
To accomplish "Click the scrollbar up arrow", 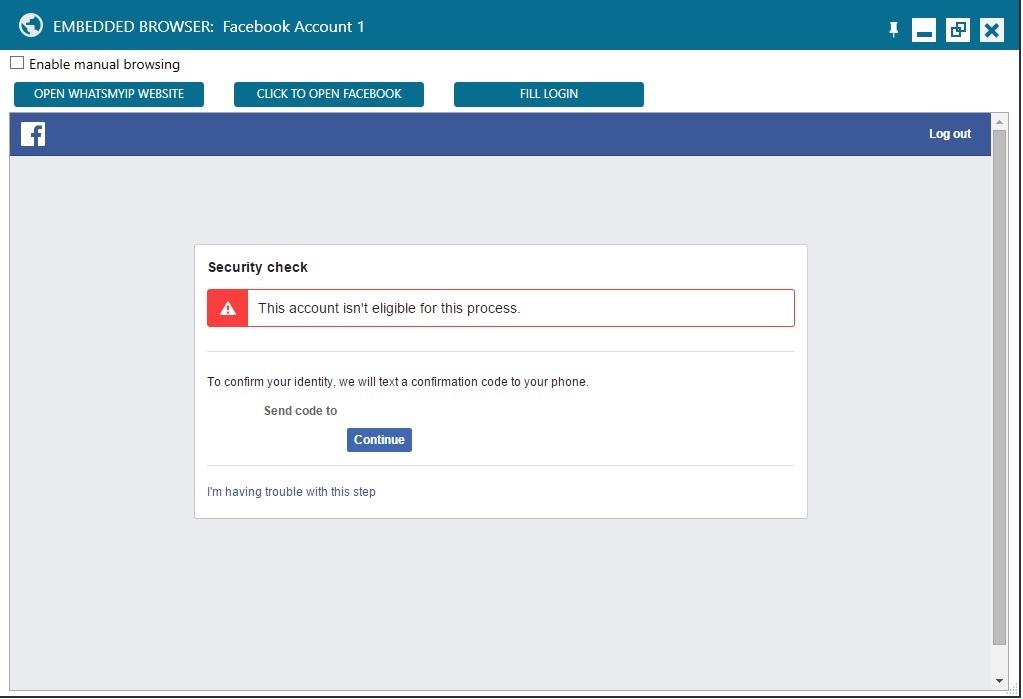I will tap(999, 122).
